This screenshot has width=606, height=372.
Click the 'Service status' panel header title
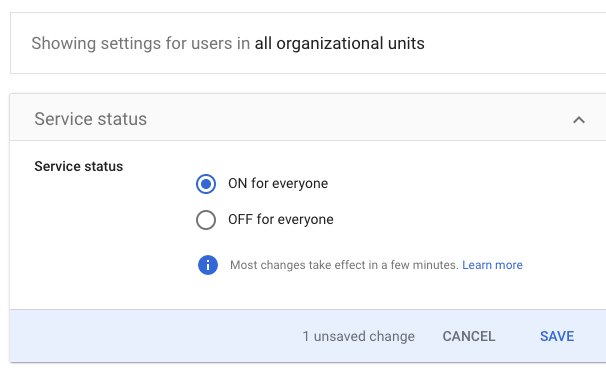90,119
